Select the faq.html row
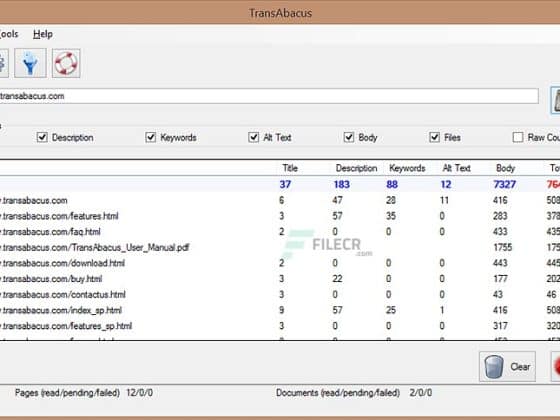 (x=279, y=231)
